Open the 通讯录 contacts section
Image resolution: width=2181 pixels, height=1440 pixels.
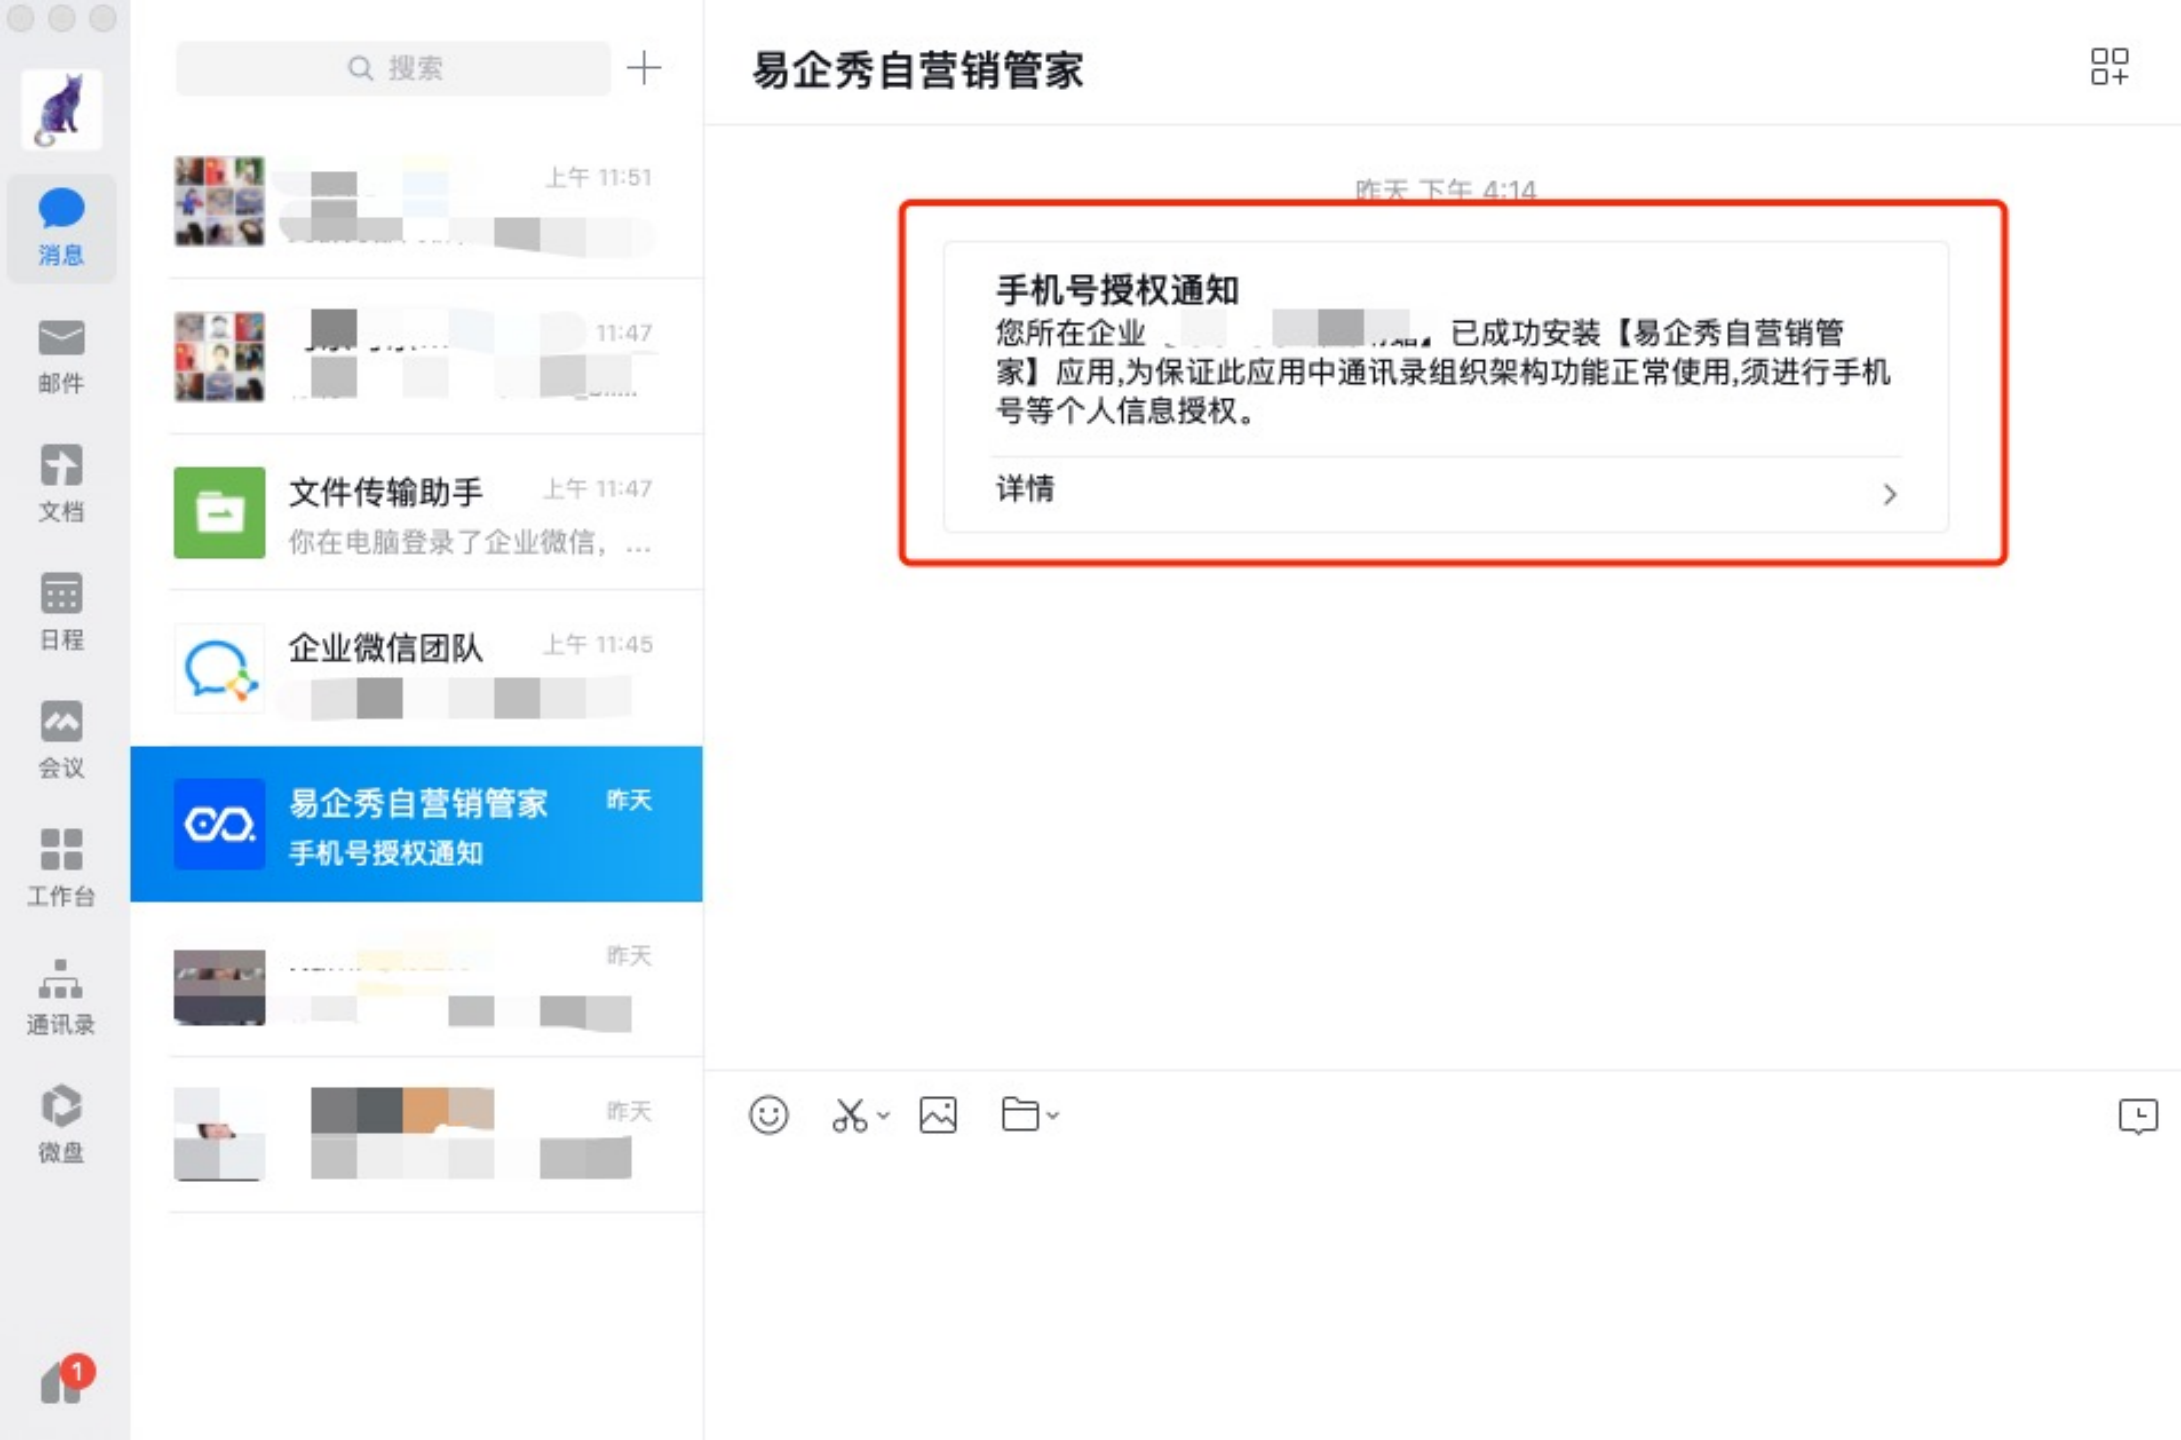click(61, 996)
